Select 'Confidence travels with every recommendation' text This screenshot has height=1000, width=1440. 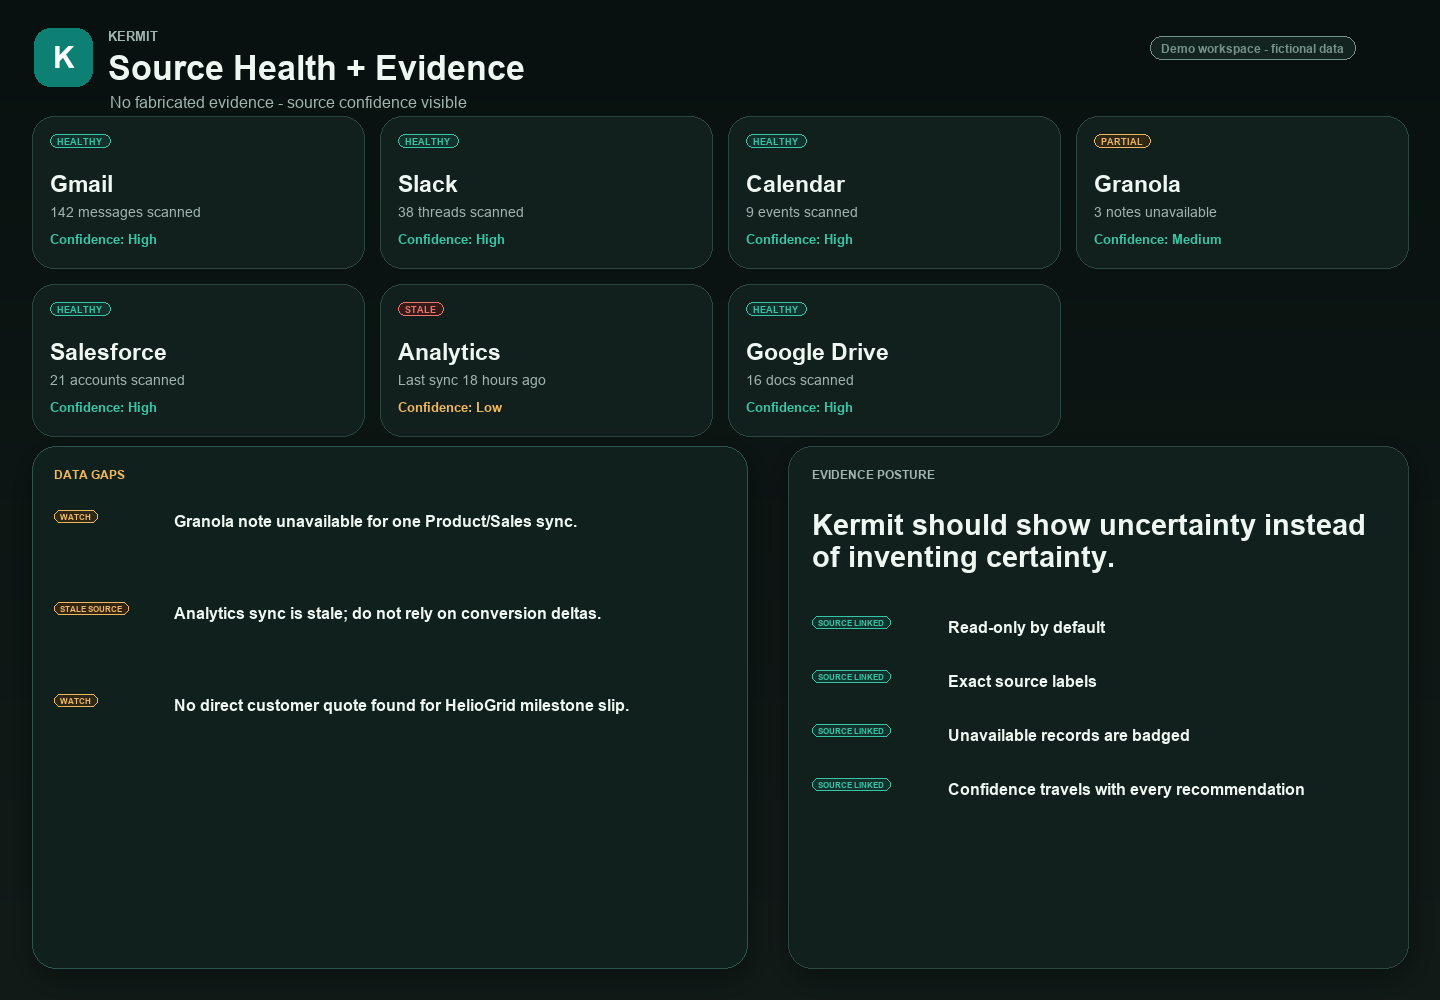(1126, 789)
